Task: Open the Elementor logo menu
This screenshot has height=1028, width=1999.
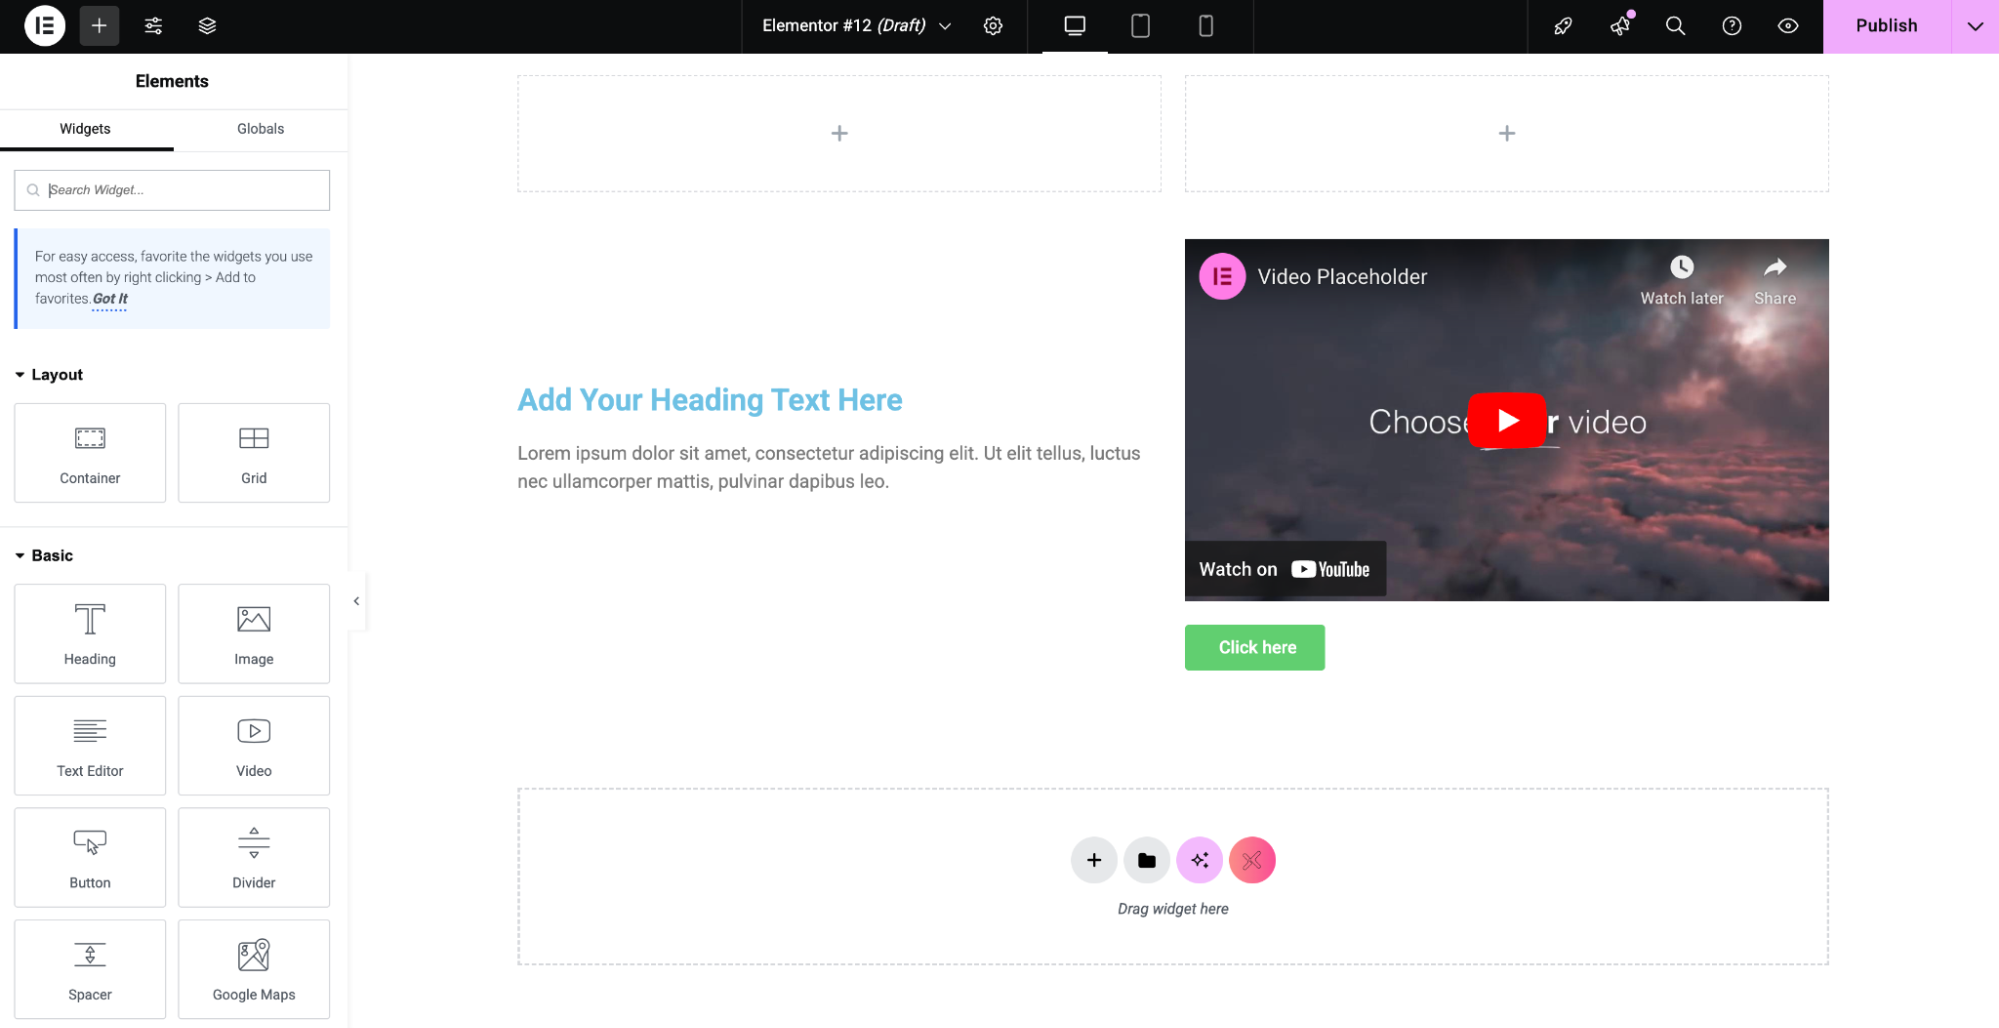Action: pyautogui.click(x=43, y=26)
